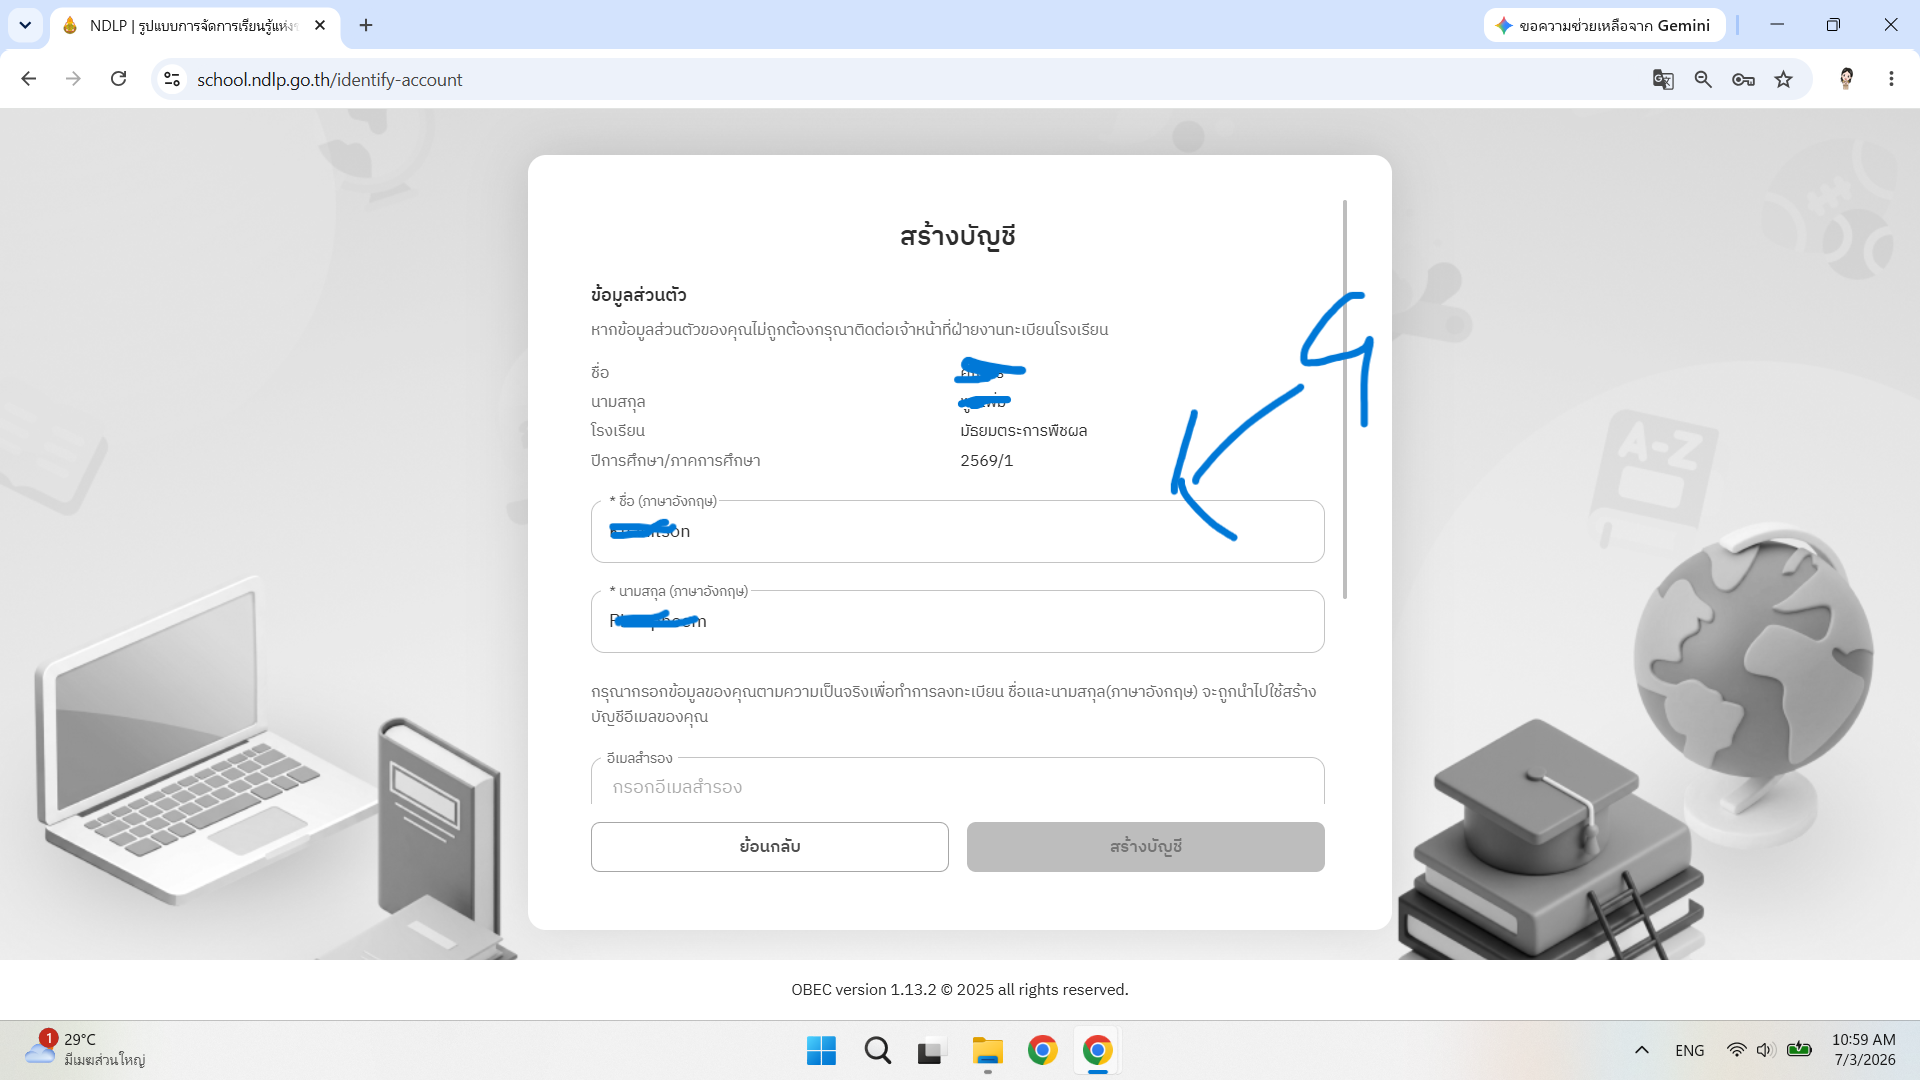Click the Google Translate icon in address bar
This screenshot has width=1920, height=1080.
coord(1663,80)
